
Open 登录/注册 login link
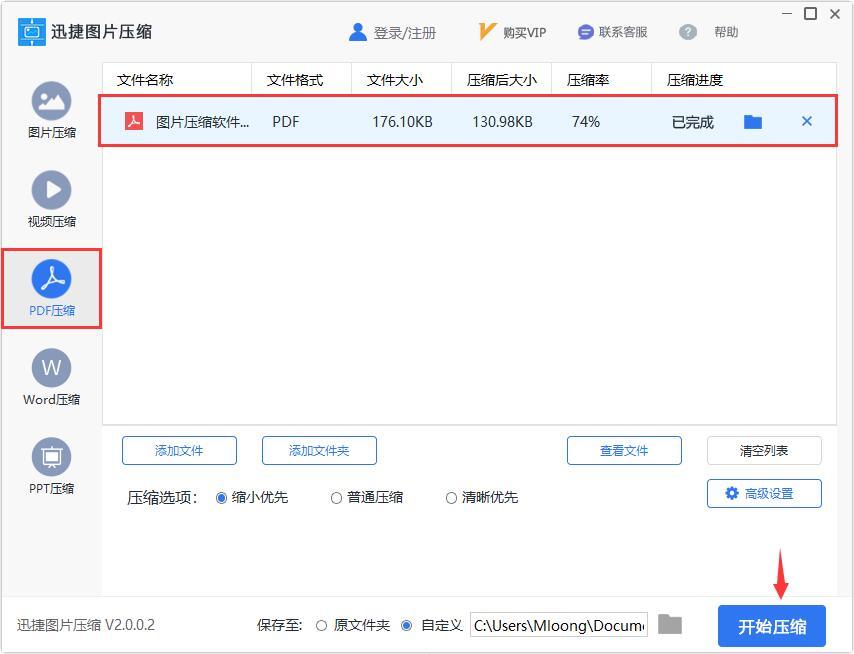[x=405, y=33]
